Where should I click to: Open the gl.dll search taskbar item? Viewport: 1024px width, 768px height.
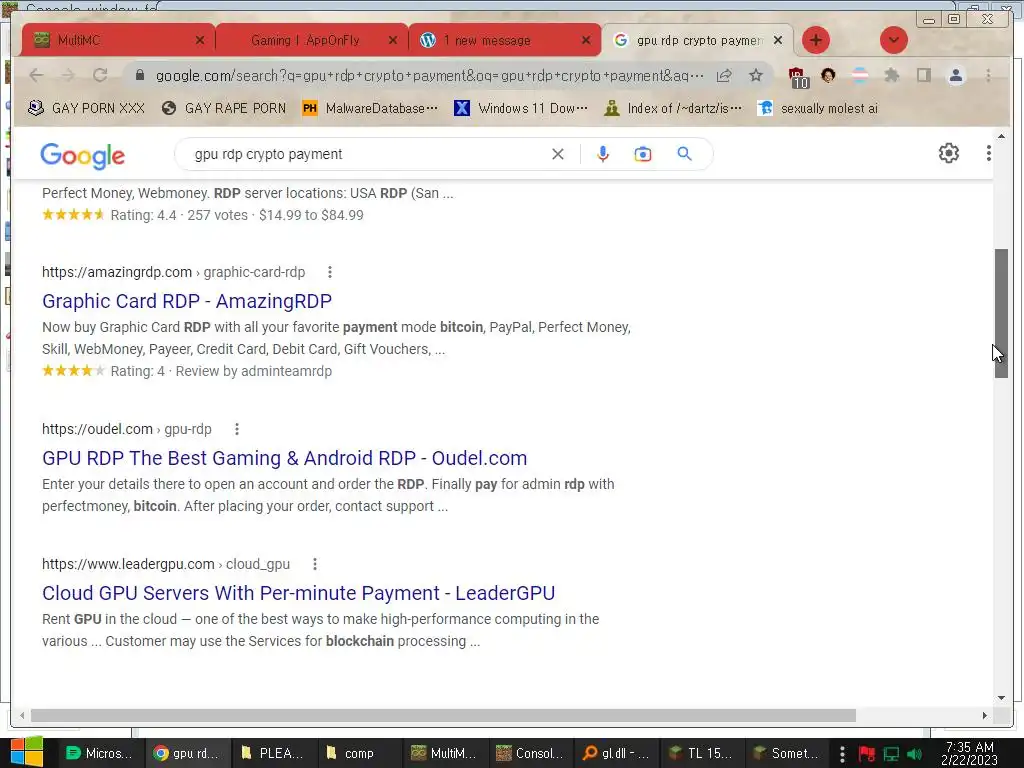tap(616, 753)
